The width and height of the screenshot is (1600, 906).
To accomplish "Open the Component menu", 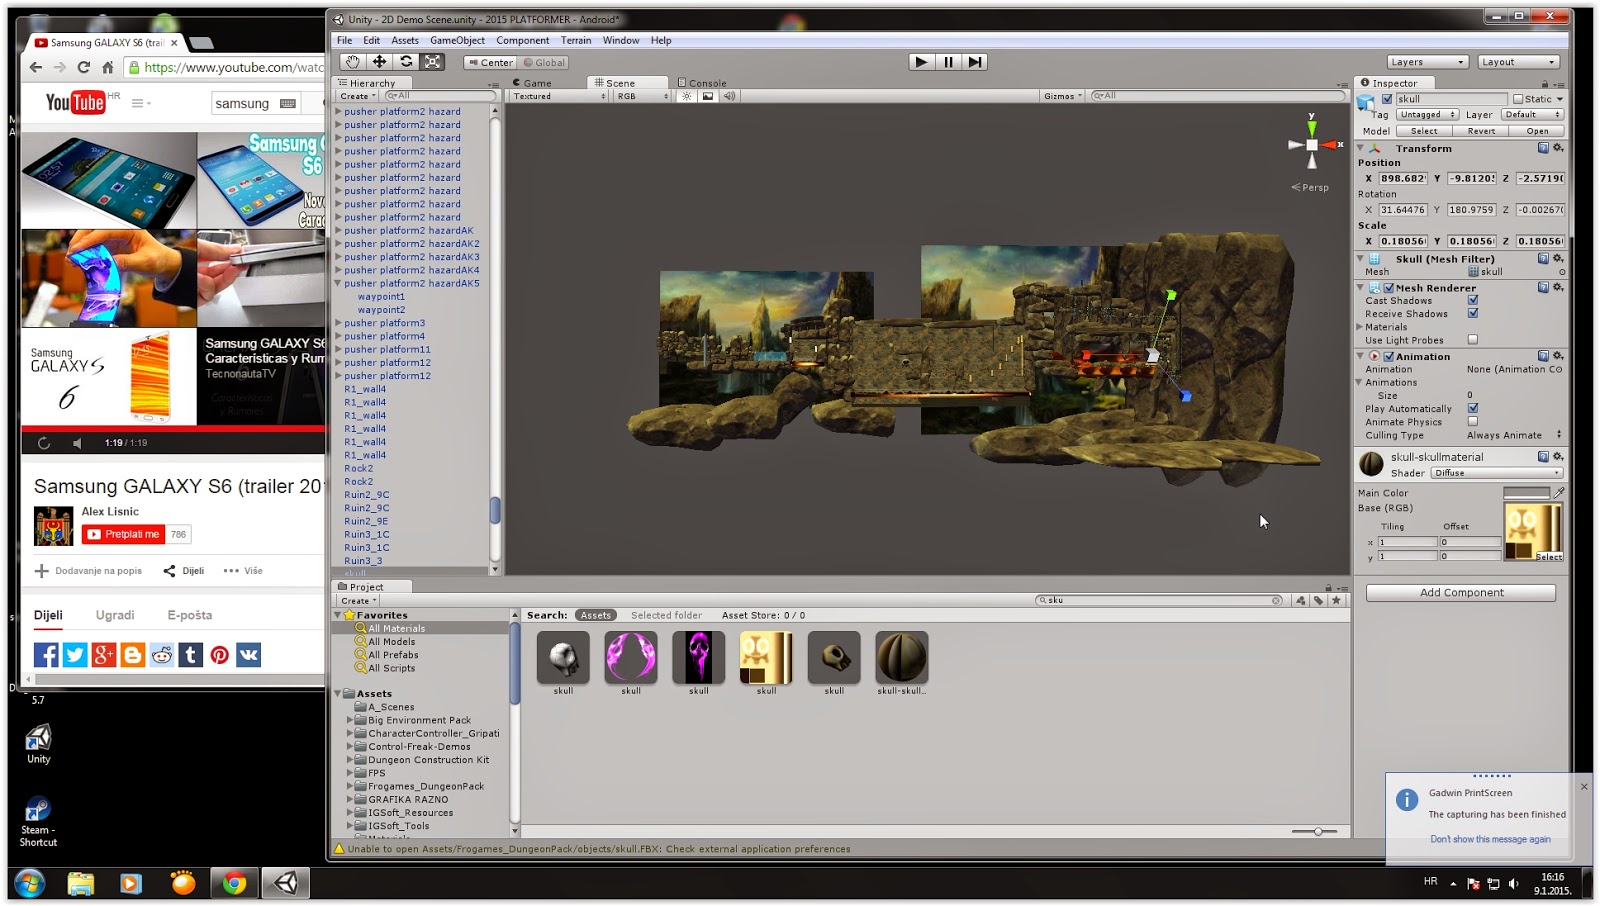I will click(x=523, y=41).
